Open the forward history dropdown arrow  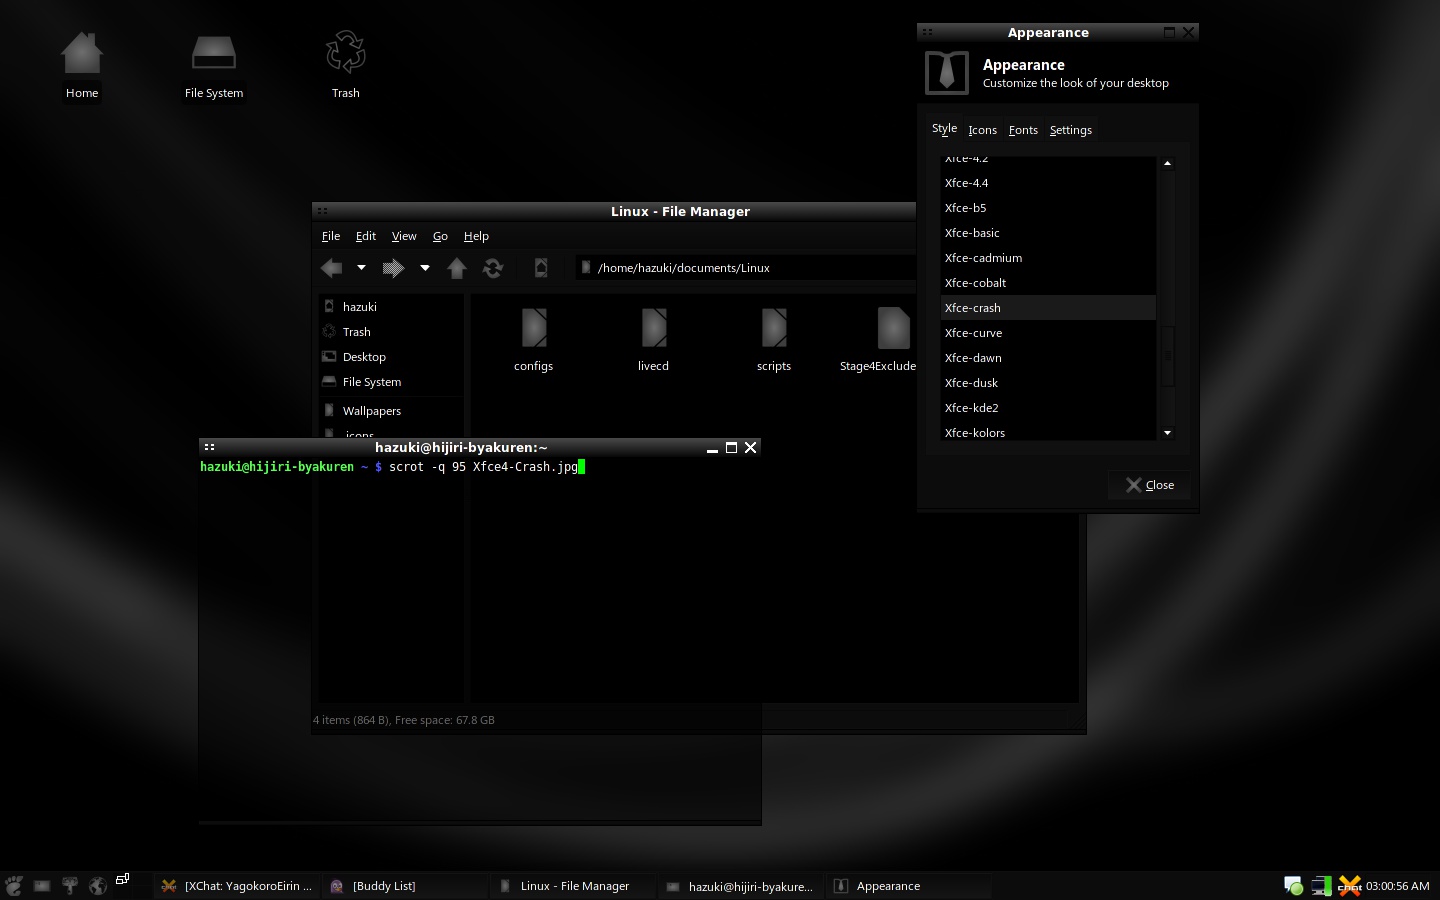(x=425, y=268)
